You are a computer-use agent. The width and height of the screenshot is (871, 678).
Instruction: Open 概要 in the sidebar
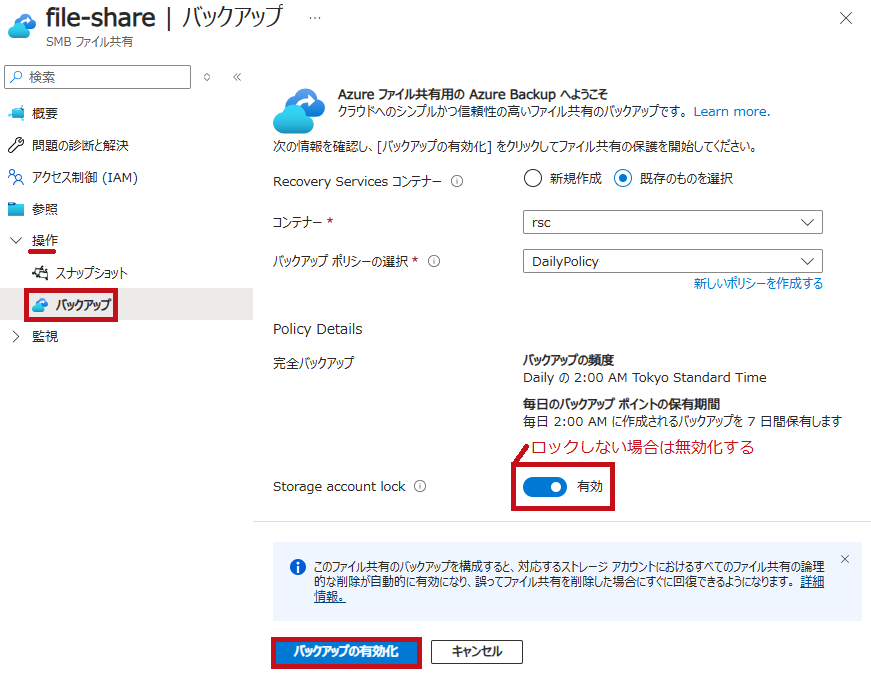(x=44, y=113)
